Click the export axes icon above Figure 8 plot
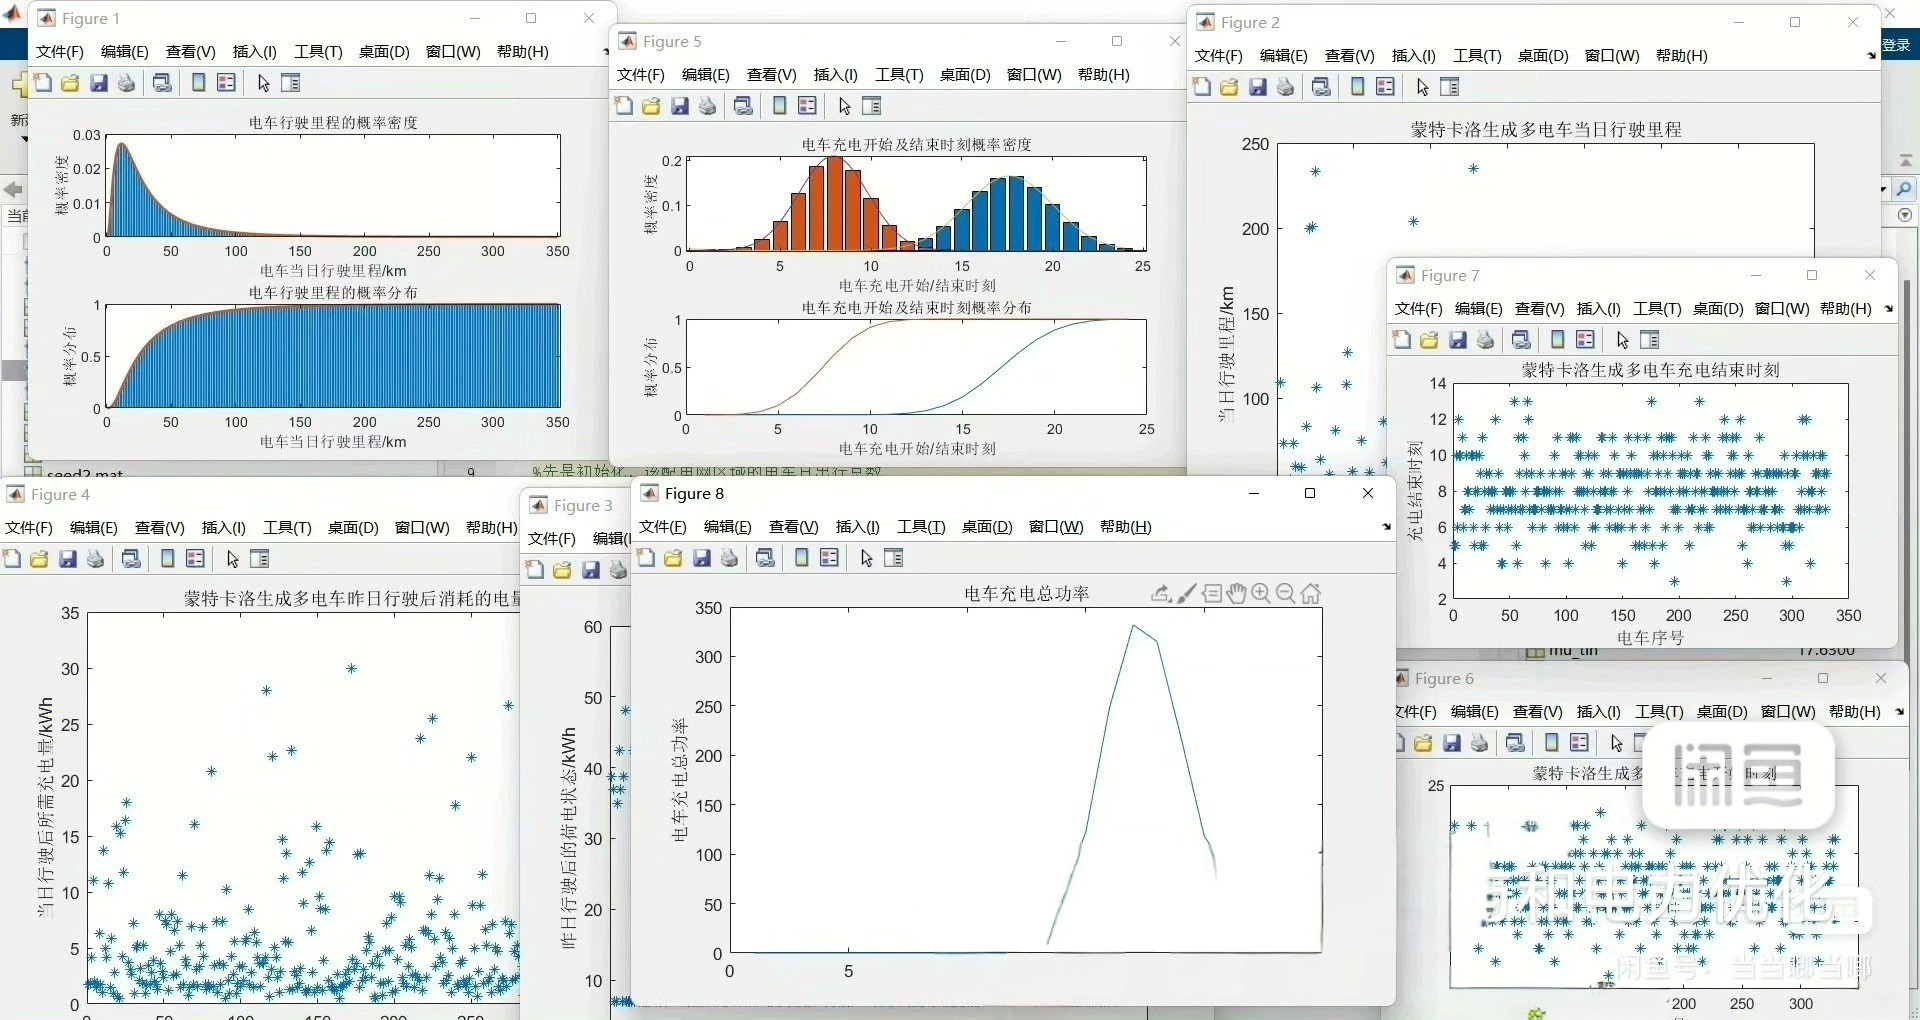1920x1020 pixels. [x=1161, y=594]
